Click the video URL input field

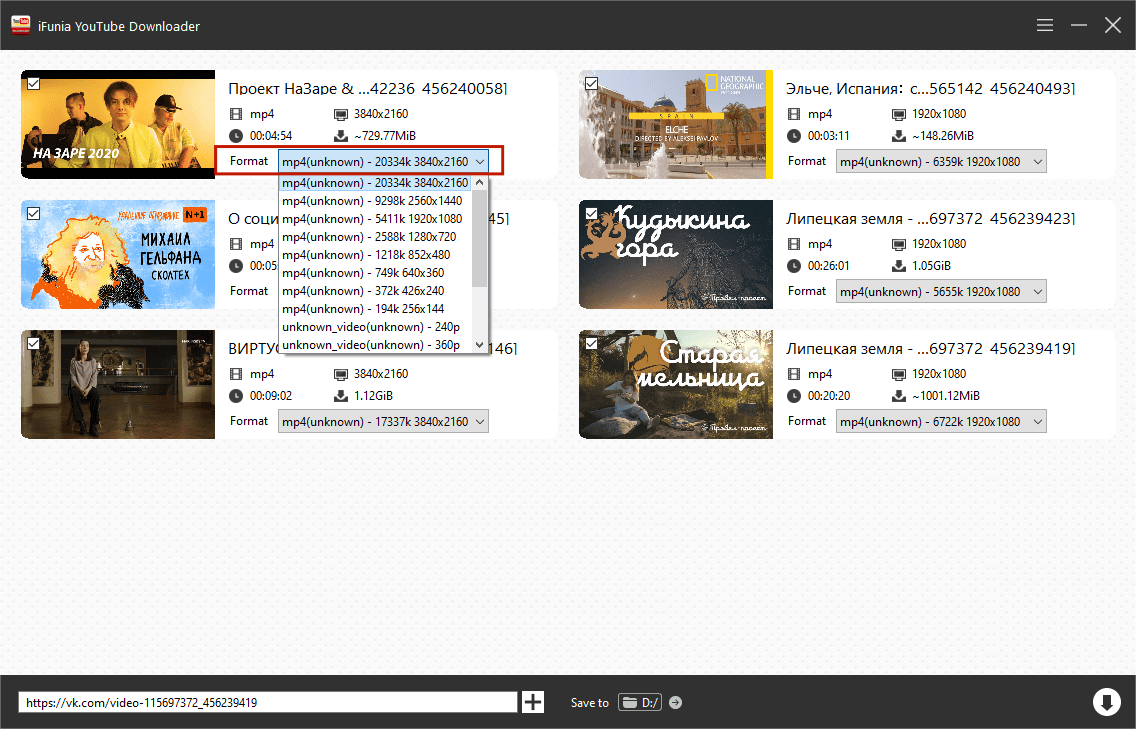coord(267,702)
